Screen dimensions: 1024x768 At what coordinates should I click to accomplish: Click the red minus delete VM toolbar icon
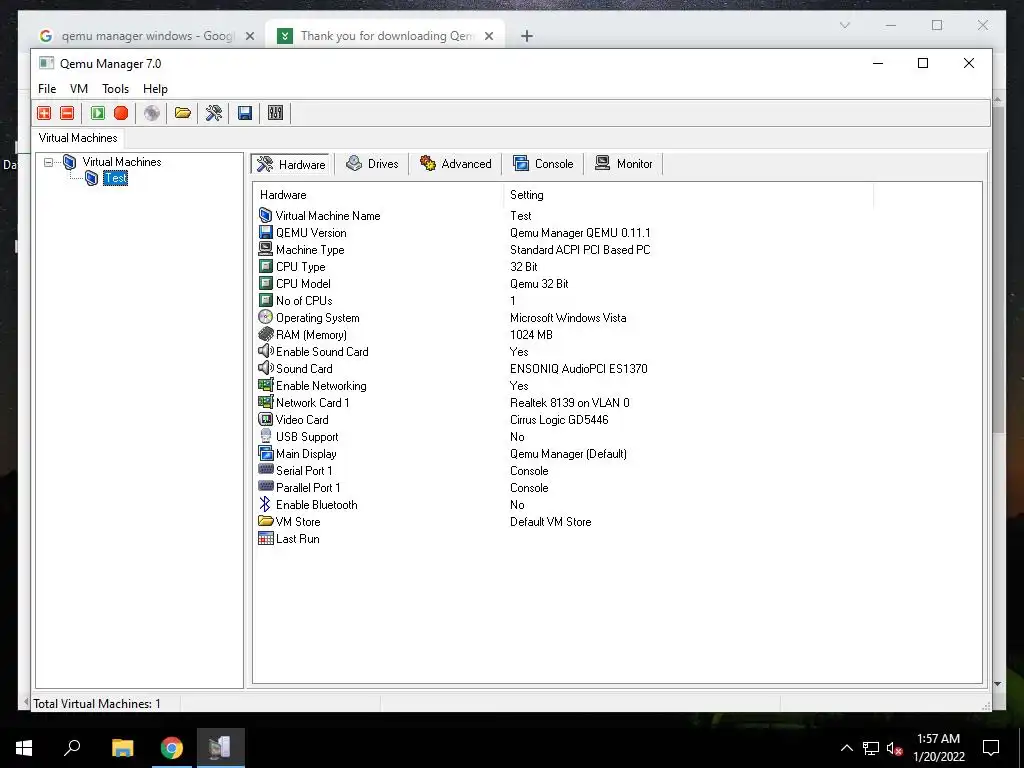point(67,113)
